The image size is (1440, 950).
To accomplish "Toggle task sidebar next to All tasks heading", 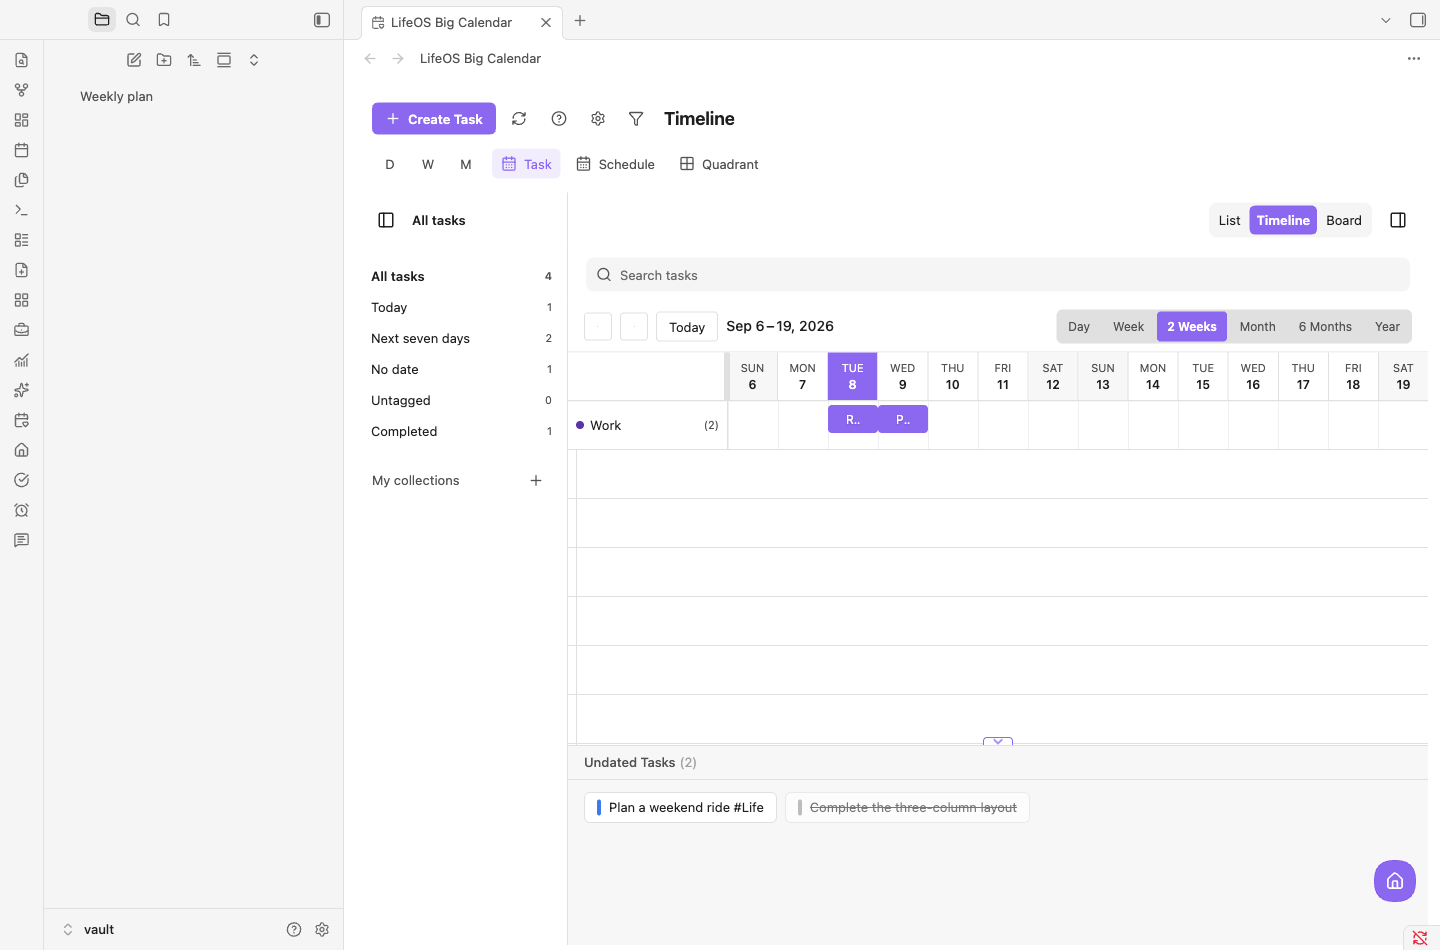I will tap(386, 220).
